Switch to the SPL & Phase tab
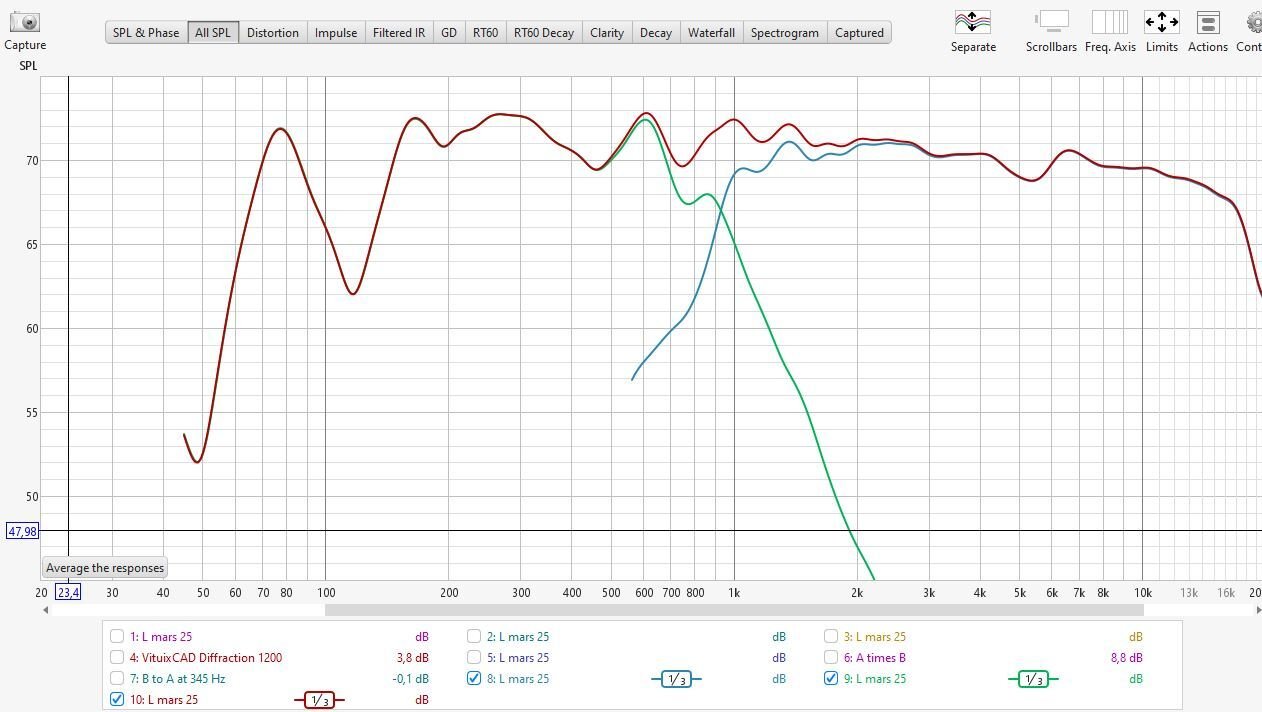Viewport: 1262px width, 712px height. click(146, 32)
